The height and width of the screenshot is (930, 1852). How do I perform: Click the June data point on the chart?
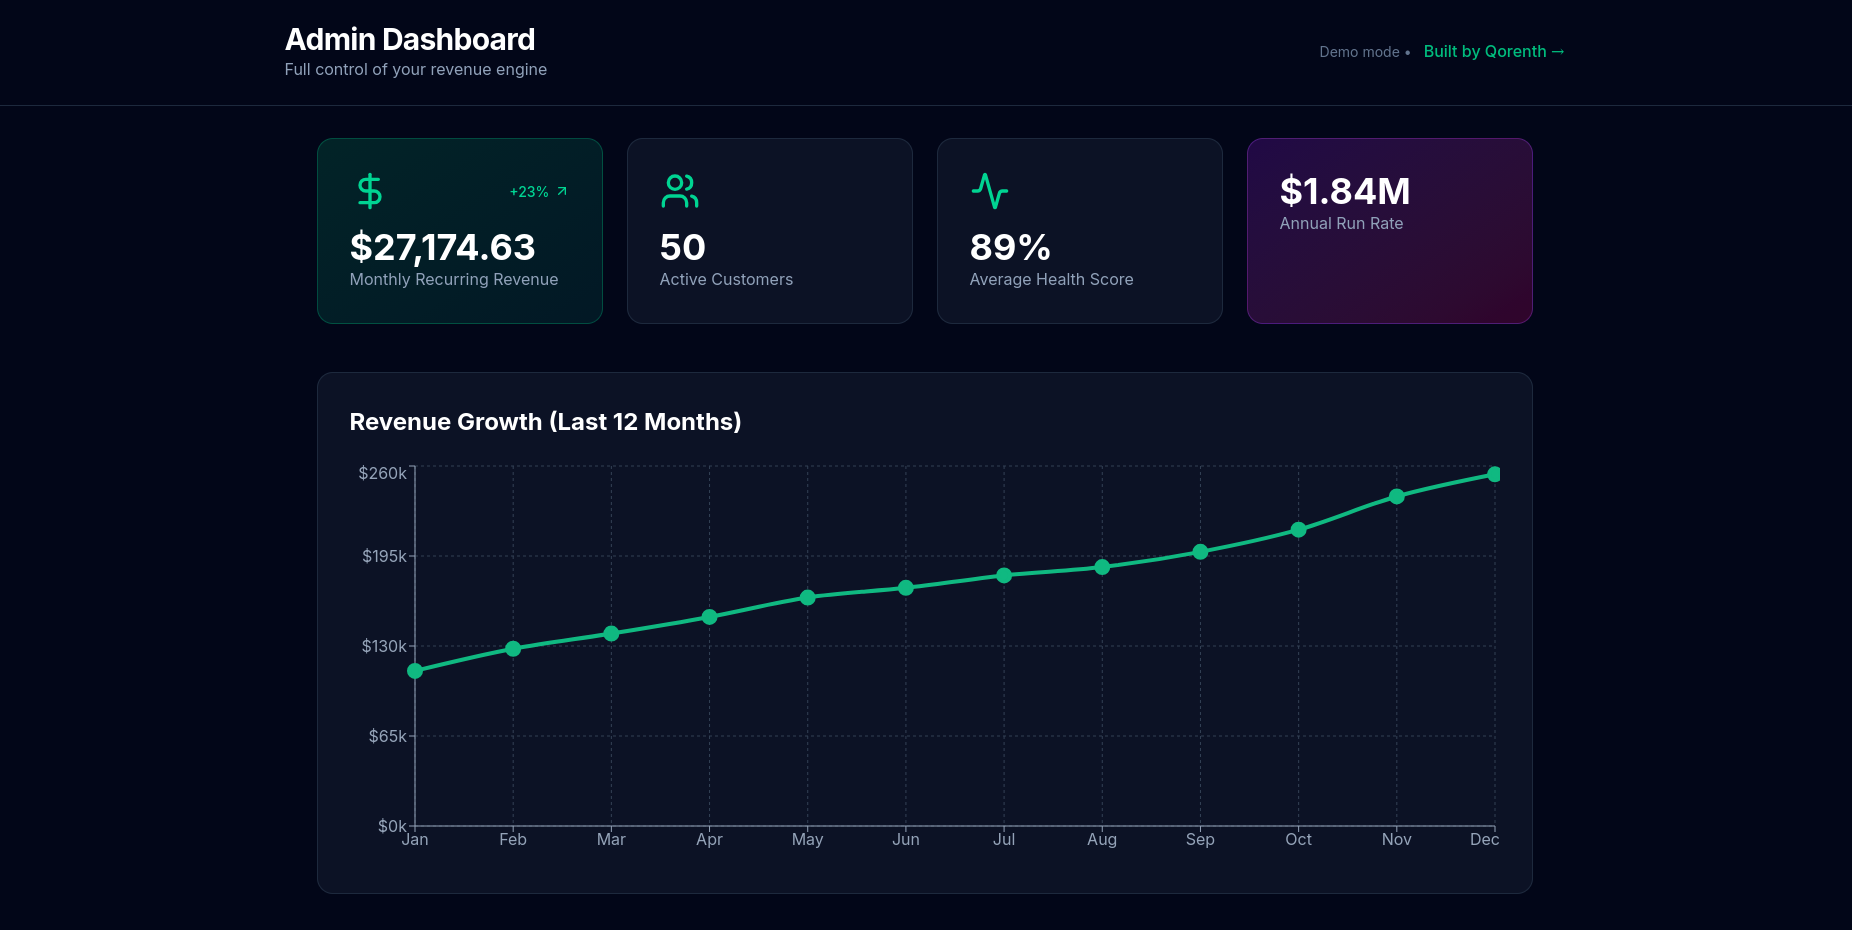pos(906,589)
